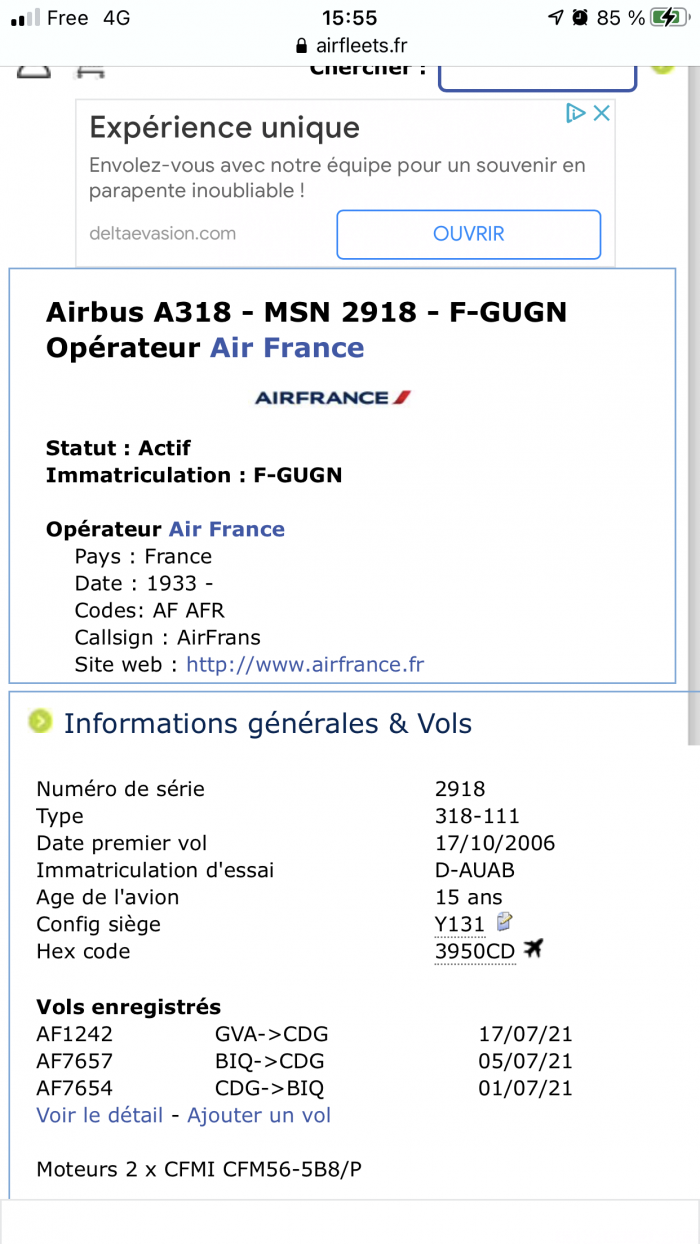
Task: Tap the green arrow icon before Informations générales
Action: tap(40, 721)
